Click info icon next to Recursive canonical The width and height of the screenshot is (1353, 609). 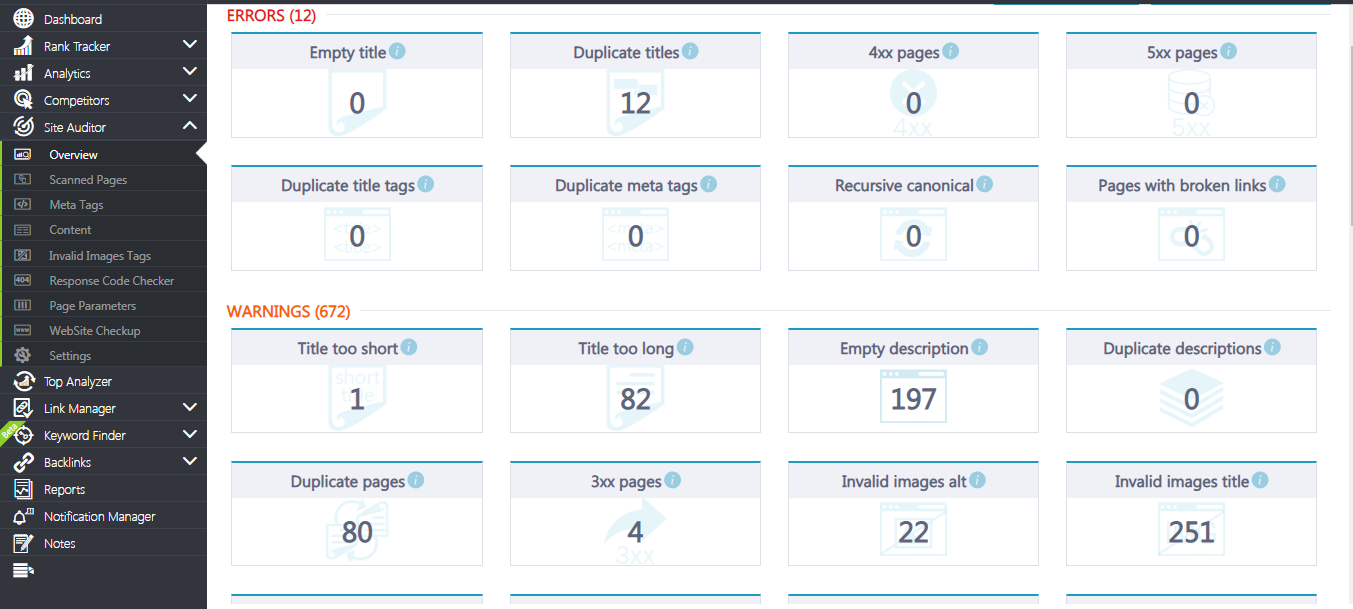[x=985, y=184]
